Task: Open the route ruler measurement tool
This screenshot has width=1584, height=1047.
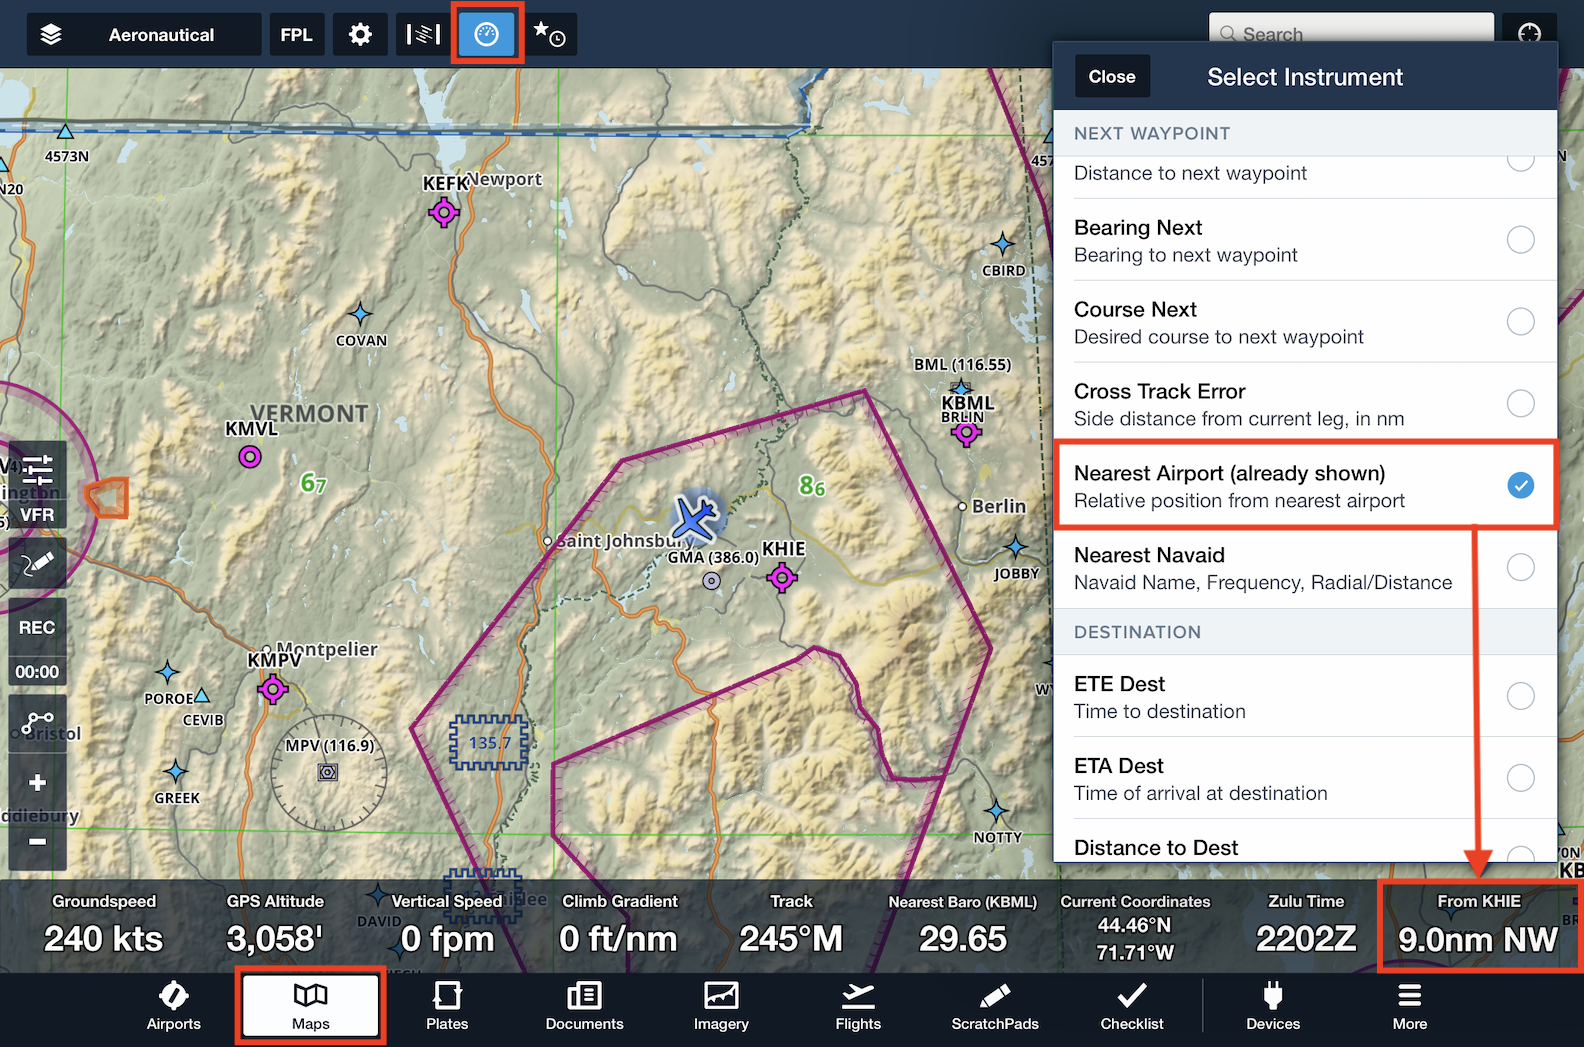Action: pos(38,722)
